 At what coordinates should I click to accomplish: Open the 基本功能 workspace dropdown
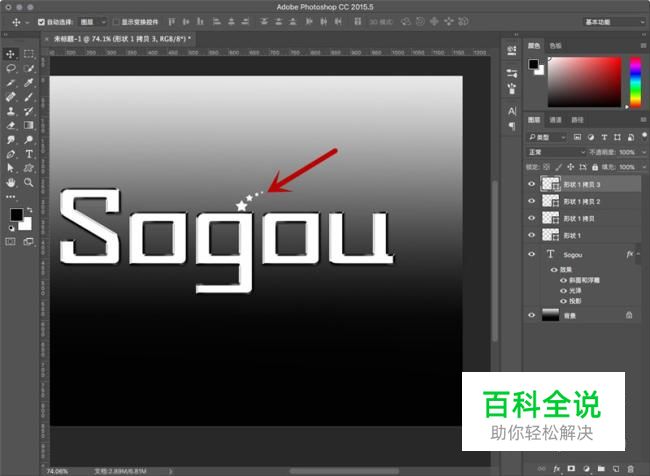click(x=614, y=22)
